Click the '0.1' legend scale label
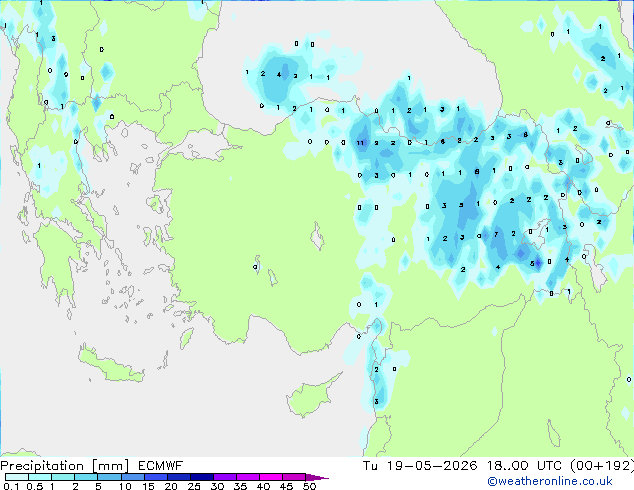 pyautogui.click(x=11, y=486)
